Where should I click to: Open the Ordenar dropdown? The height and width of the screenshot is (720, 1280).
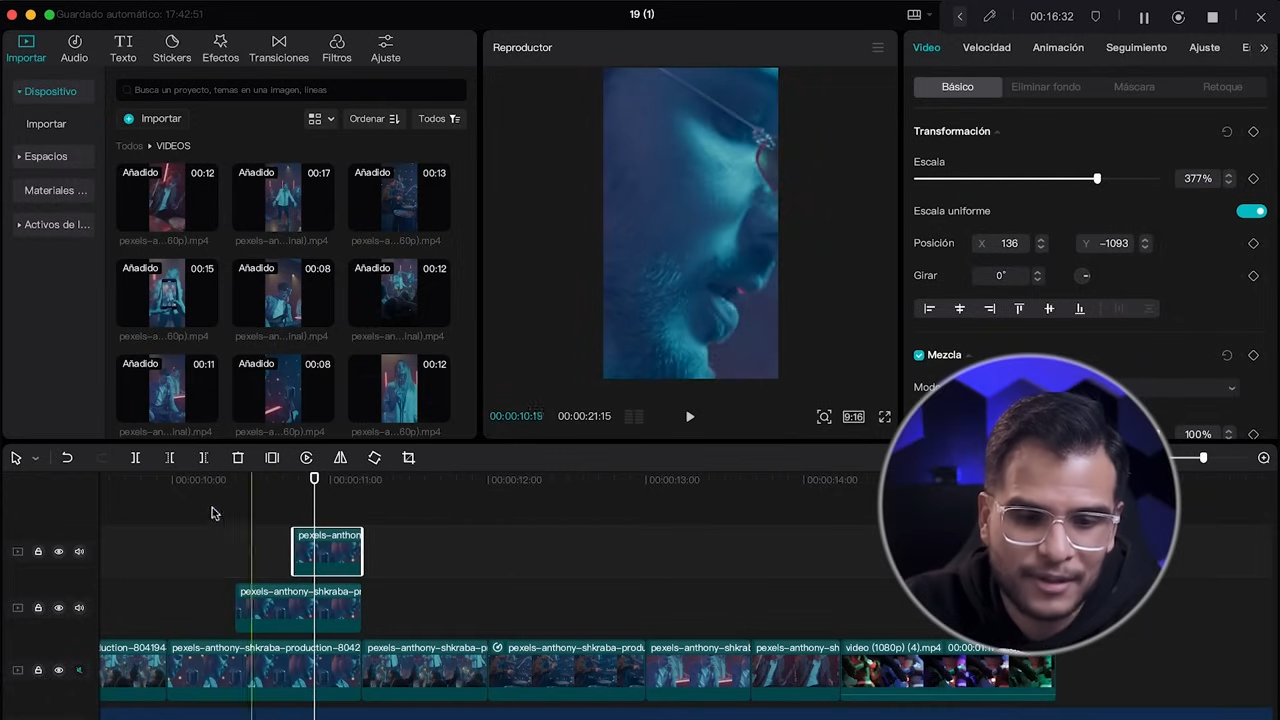373,118
